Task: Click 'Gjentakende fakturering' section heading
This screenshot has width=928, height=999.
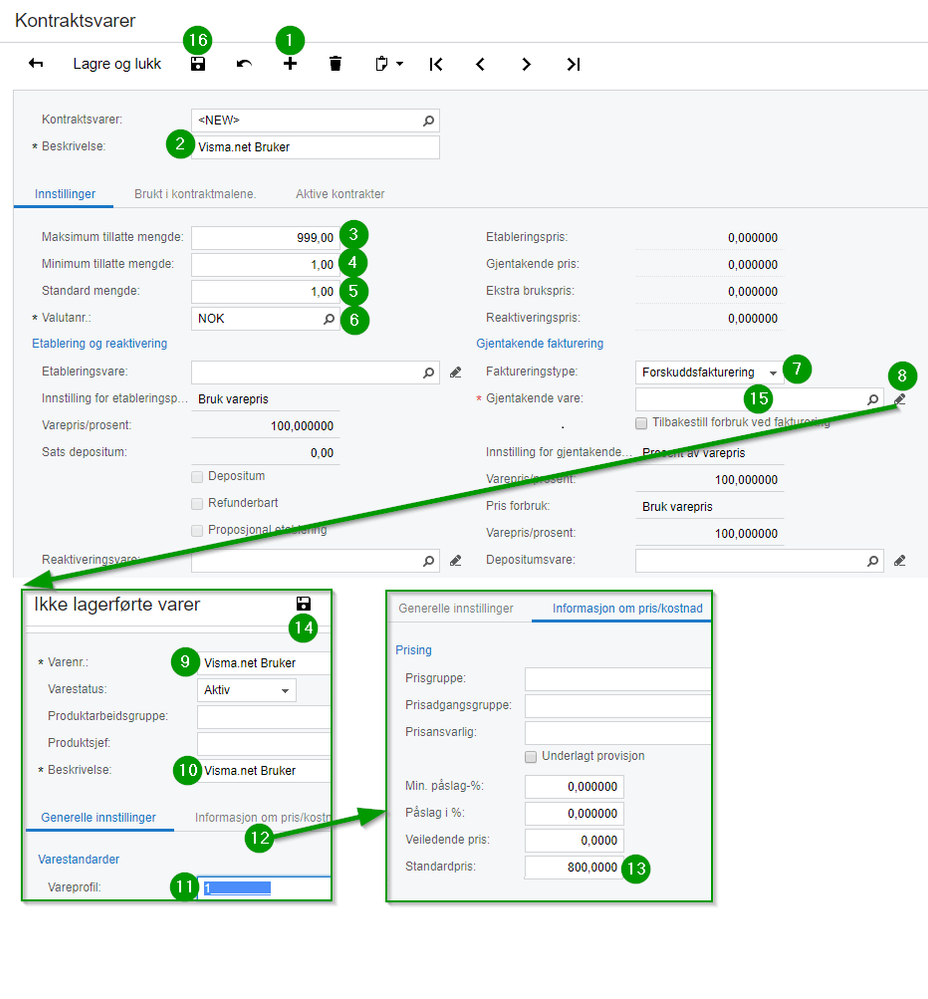Action: click(x=539, y=343)
